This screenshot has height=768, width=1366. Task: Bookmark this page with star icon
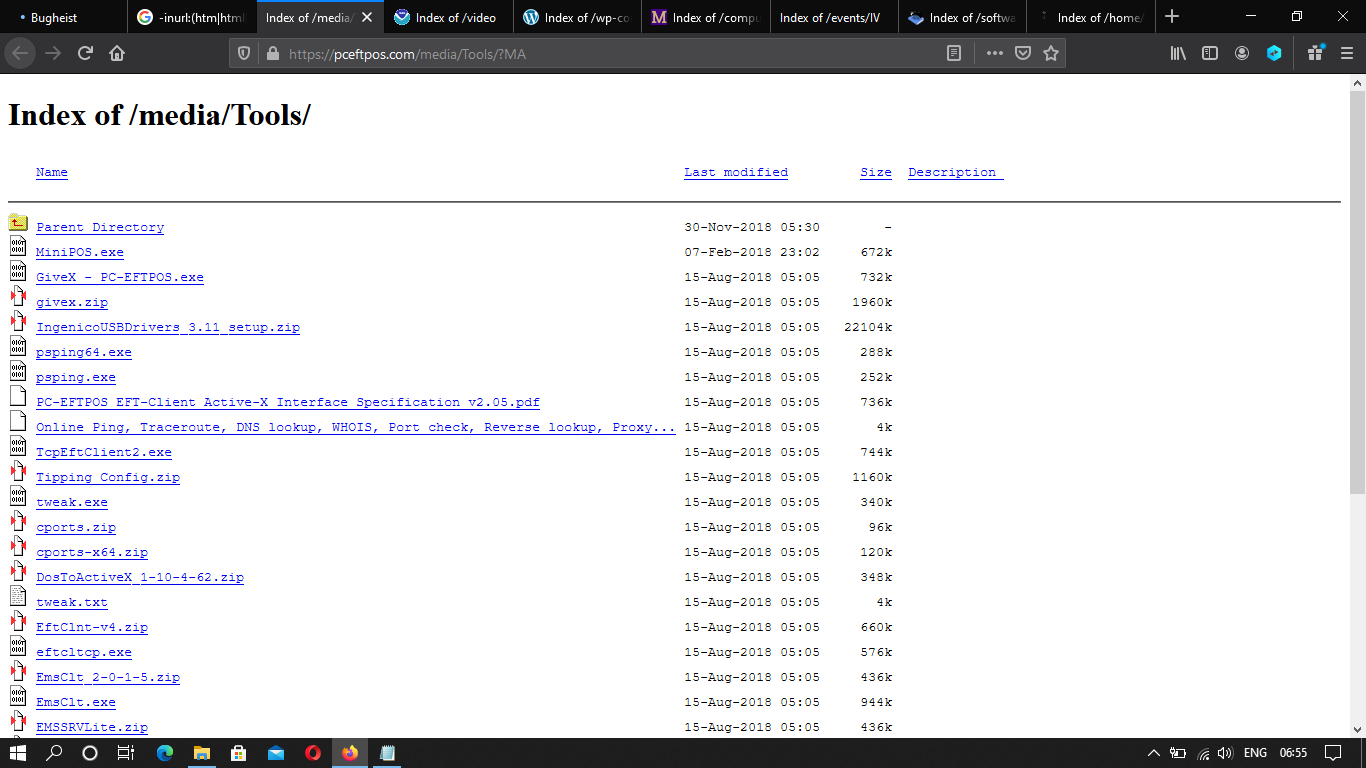[1051, 54]
